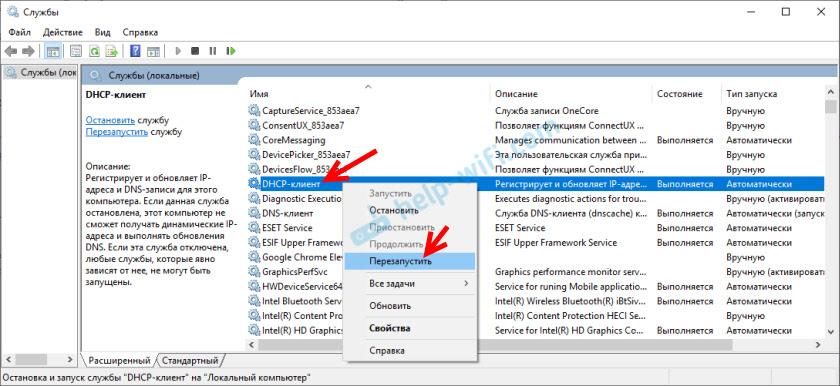Click the Refresh toolbar icon

click(x=94, y=51)
